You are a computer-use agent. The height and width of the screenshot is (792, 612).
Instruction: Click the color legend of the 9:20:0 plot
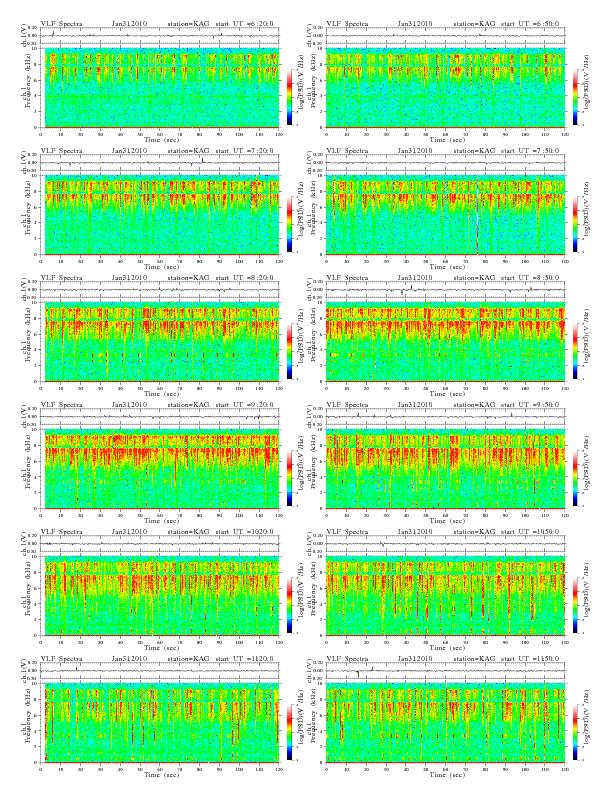pyautogui.click(x=289, y=478)
